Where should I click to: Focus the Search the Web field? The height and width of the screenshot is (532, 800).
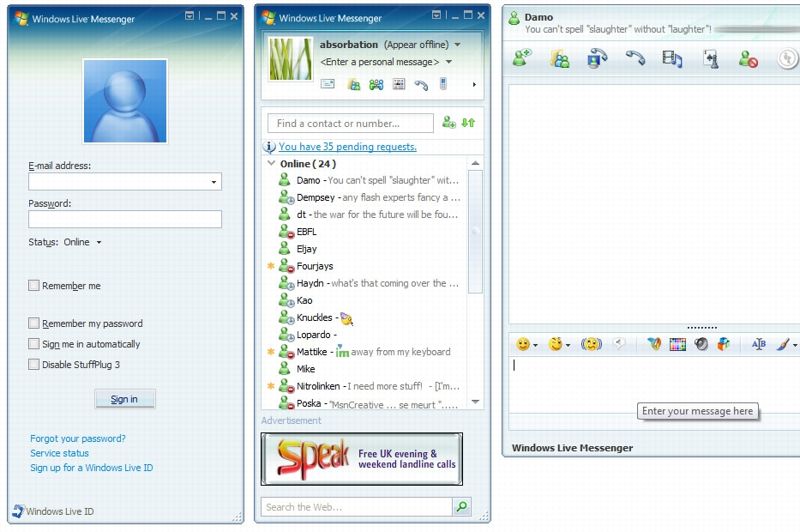click(357, 506)
